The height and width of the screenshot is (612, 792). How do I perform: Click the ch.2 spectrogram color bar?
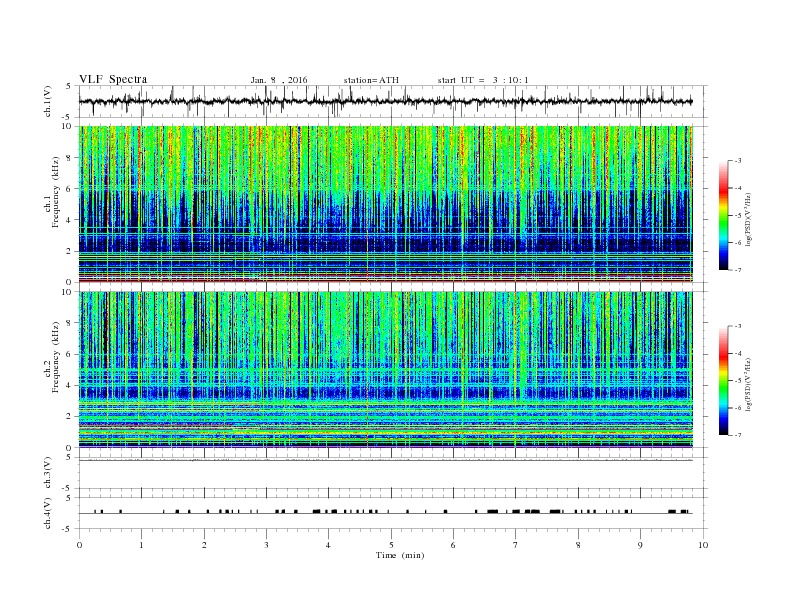click(724, 380)
